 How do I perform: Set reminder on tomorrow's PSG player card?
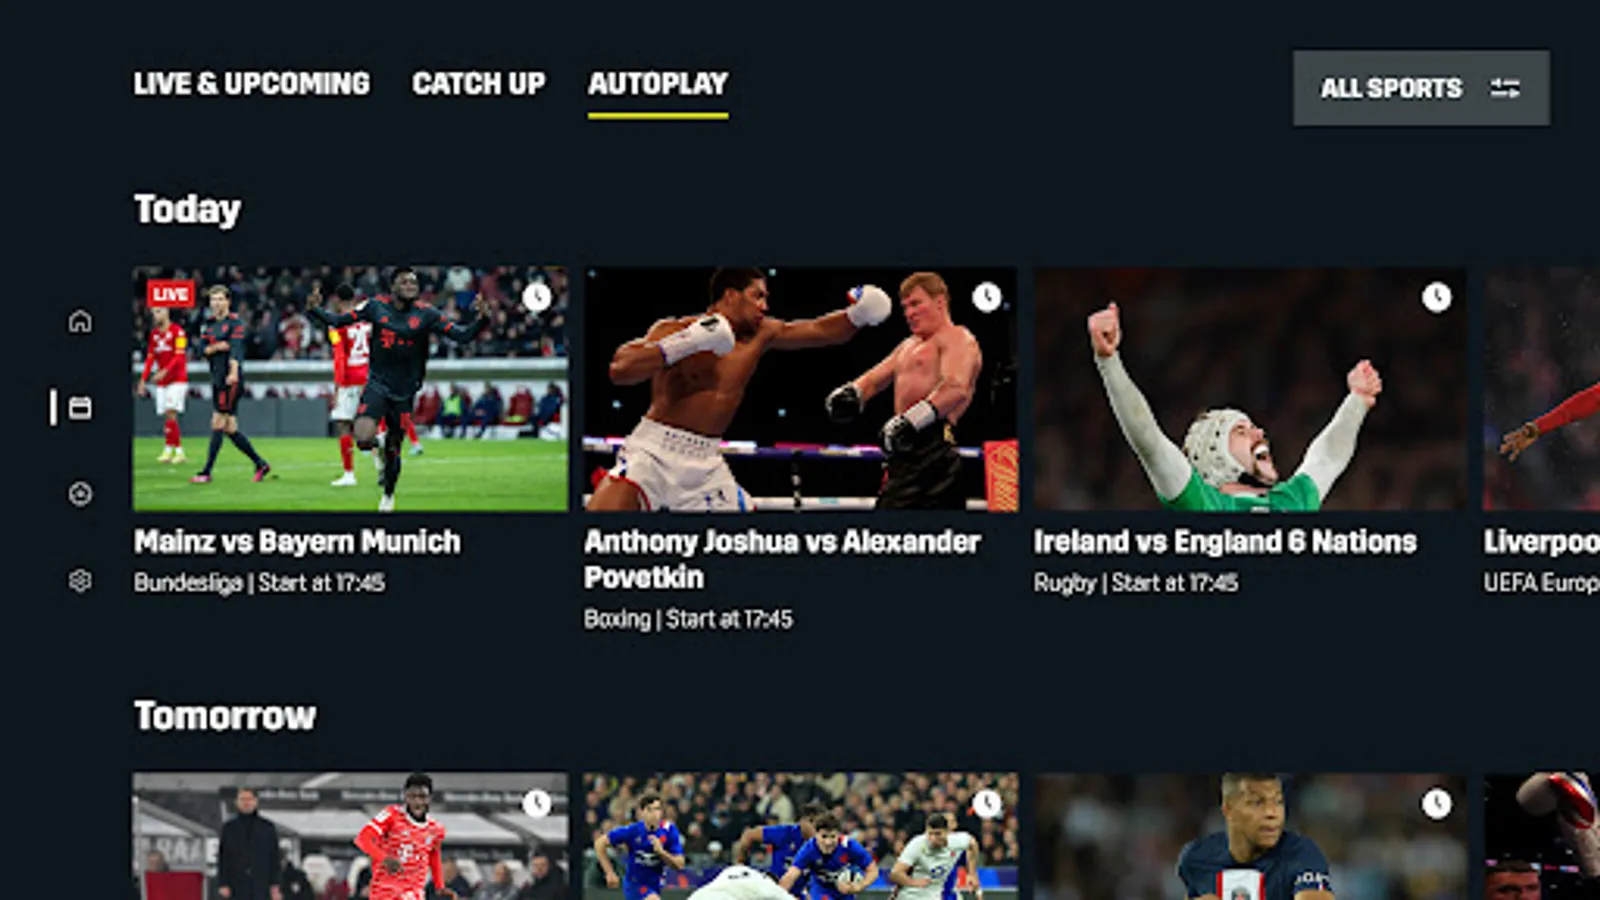pos(1437,803)
